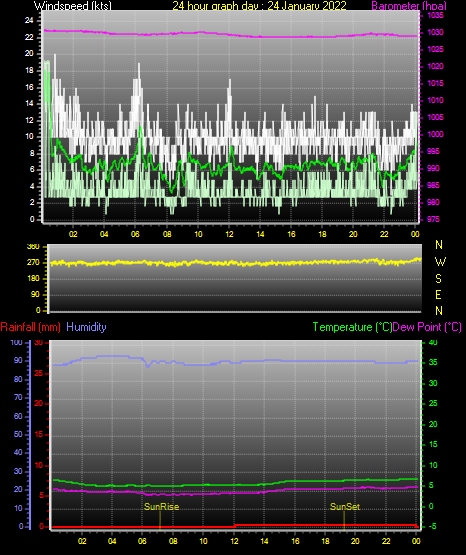This screenshot has width=466, height=555.
Task: Click the 06 hour tick on lower graph
Action: [x=142, y=541]
